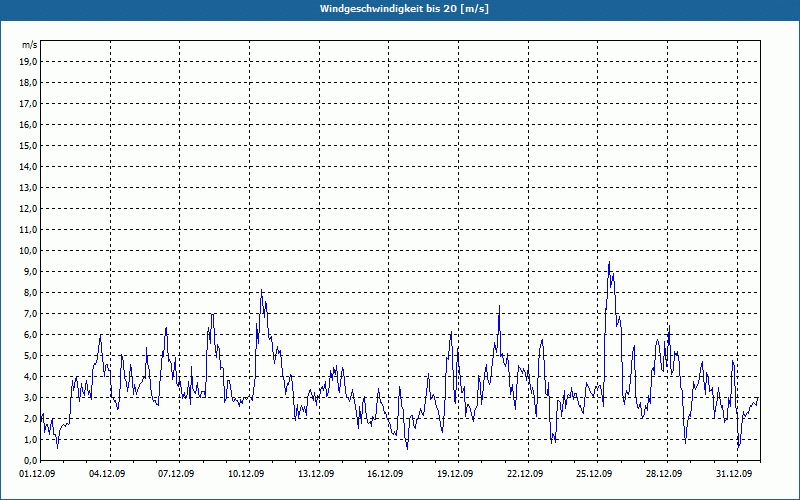The width and height of the screenshot is (800, 500).
Task: Click the '12,0' y-axis label
Action: [28, 209]
